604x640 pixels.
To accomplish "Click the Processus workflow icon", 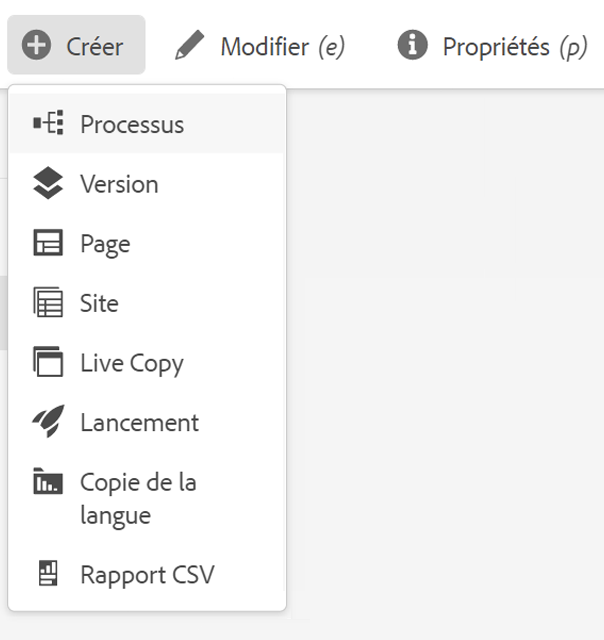I will click(x=47, y=124).
